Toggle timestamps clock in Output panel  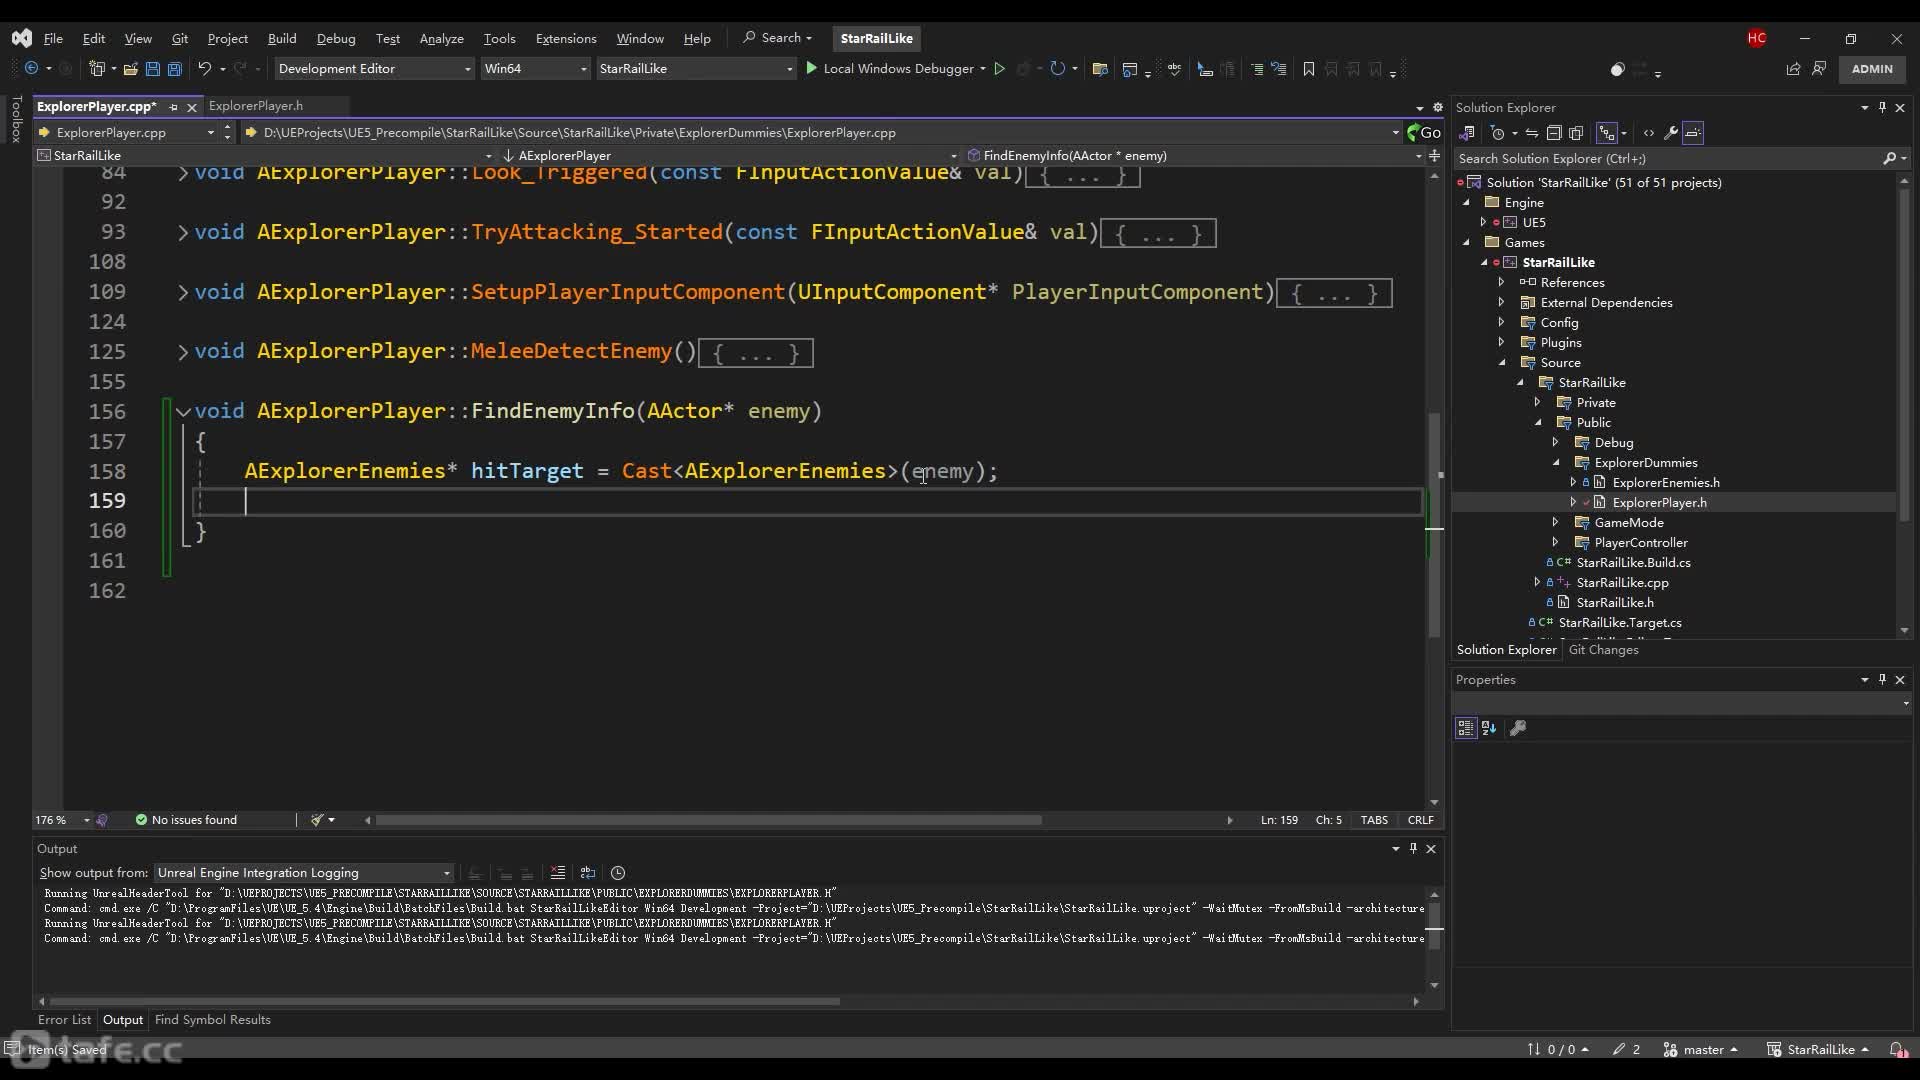click(618, 873)
